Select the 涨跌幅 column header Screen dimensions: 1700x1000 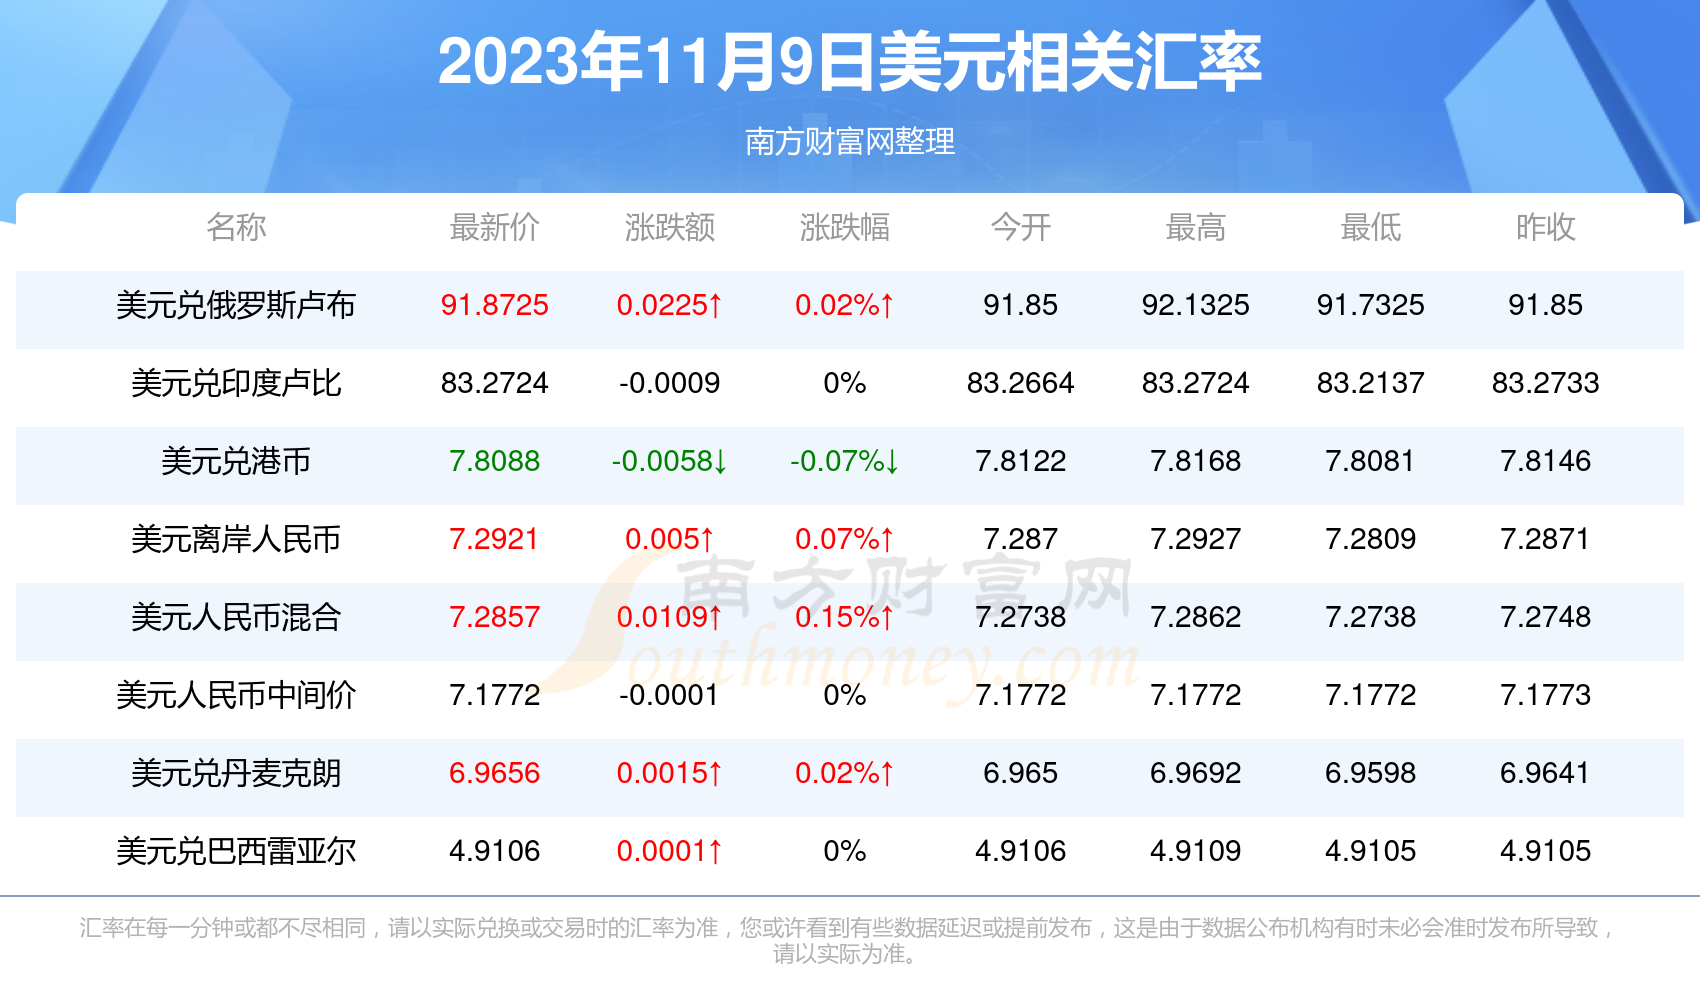pyautogui.click(x=845, y=227)
